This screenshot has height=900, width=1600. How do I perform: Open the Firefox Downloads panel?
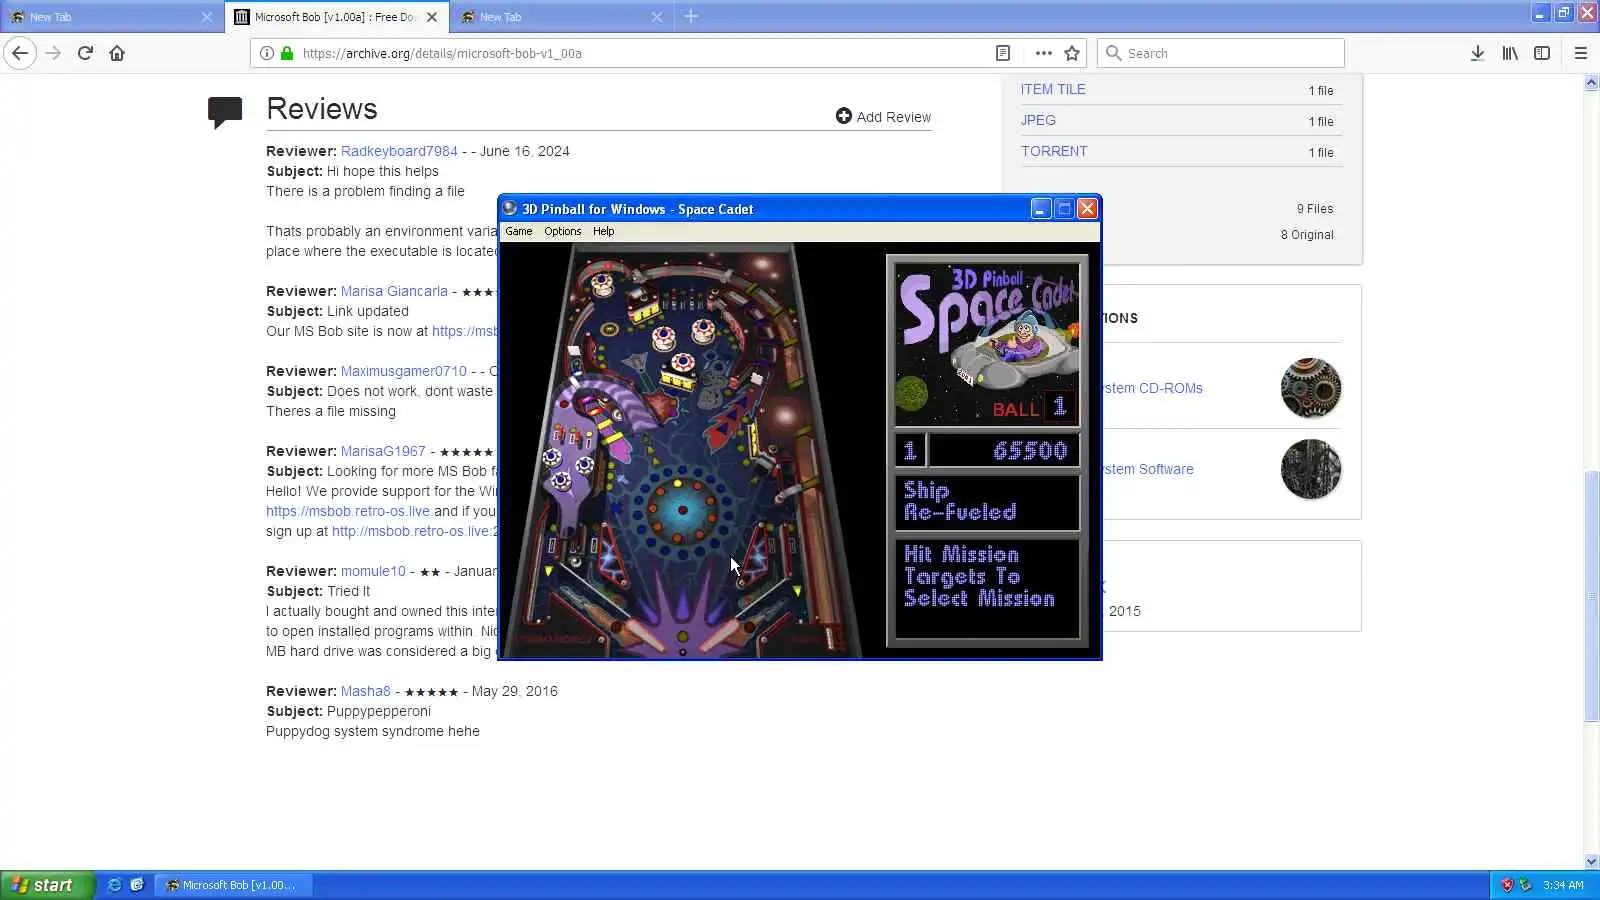tap(1477, 53)
